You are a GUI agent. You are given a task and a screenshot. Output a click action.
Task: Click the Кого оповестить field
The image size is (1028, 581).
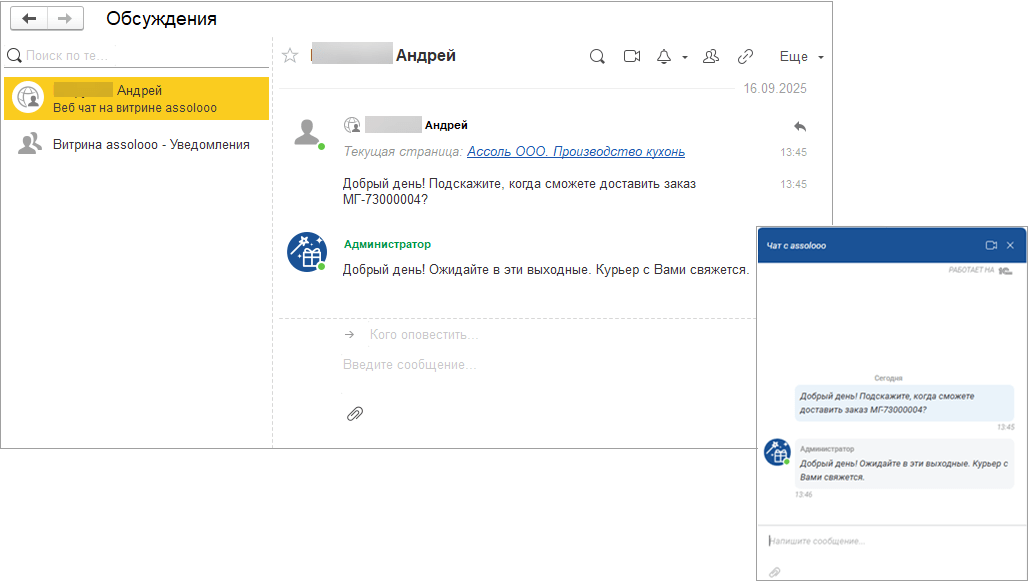[x=424, y=334]
